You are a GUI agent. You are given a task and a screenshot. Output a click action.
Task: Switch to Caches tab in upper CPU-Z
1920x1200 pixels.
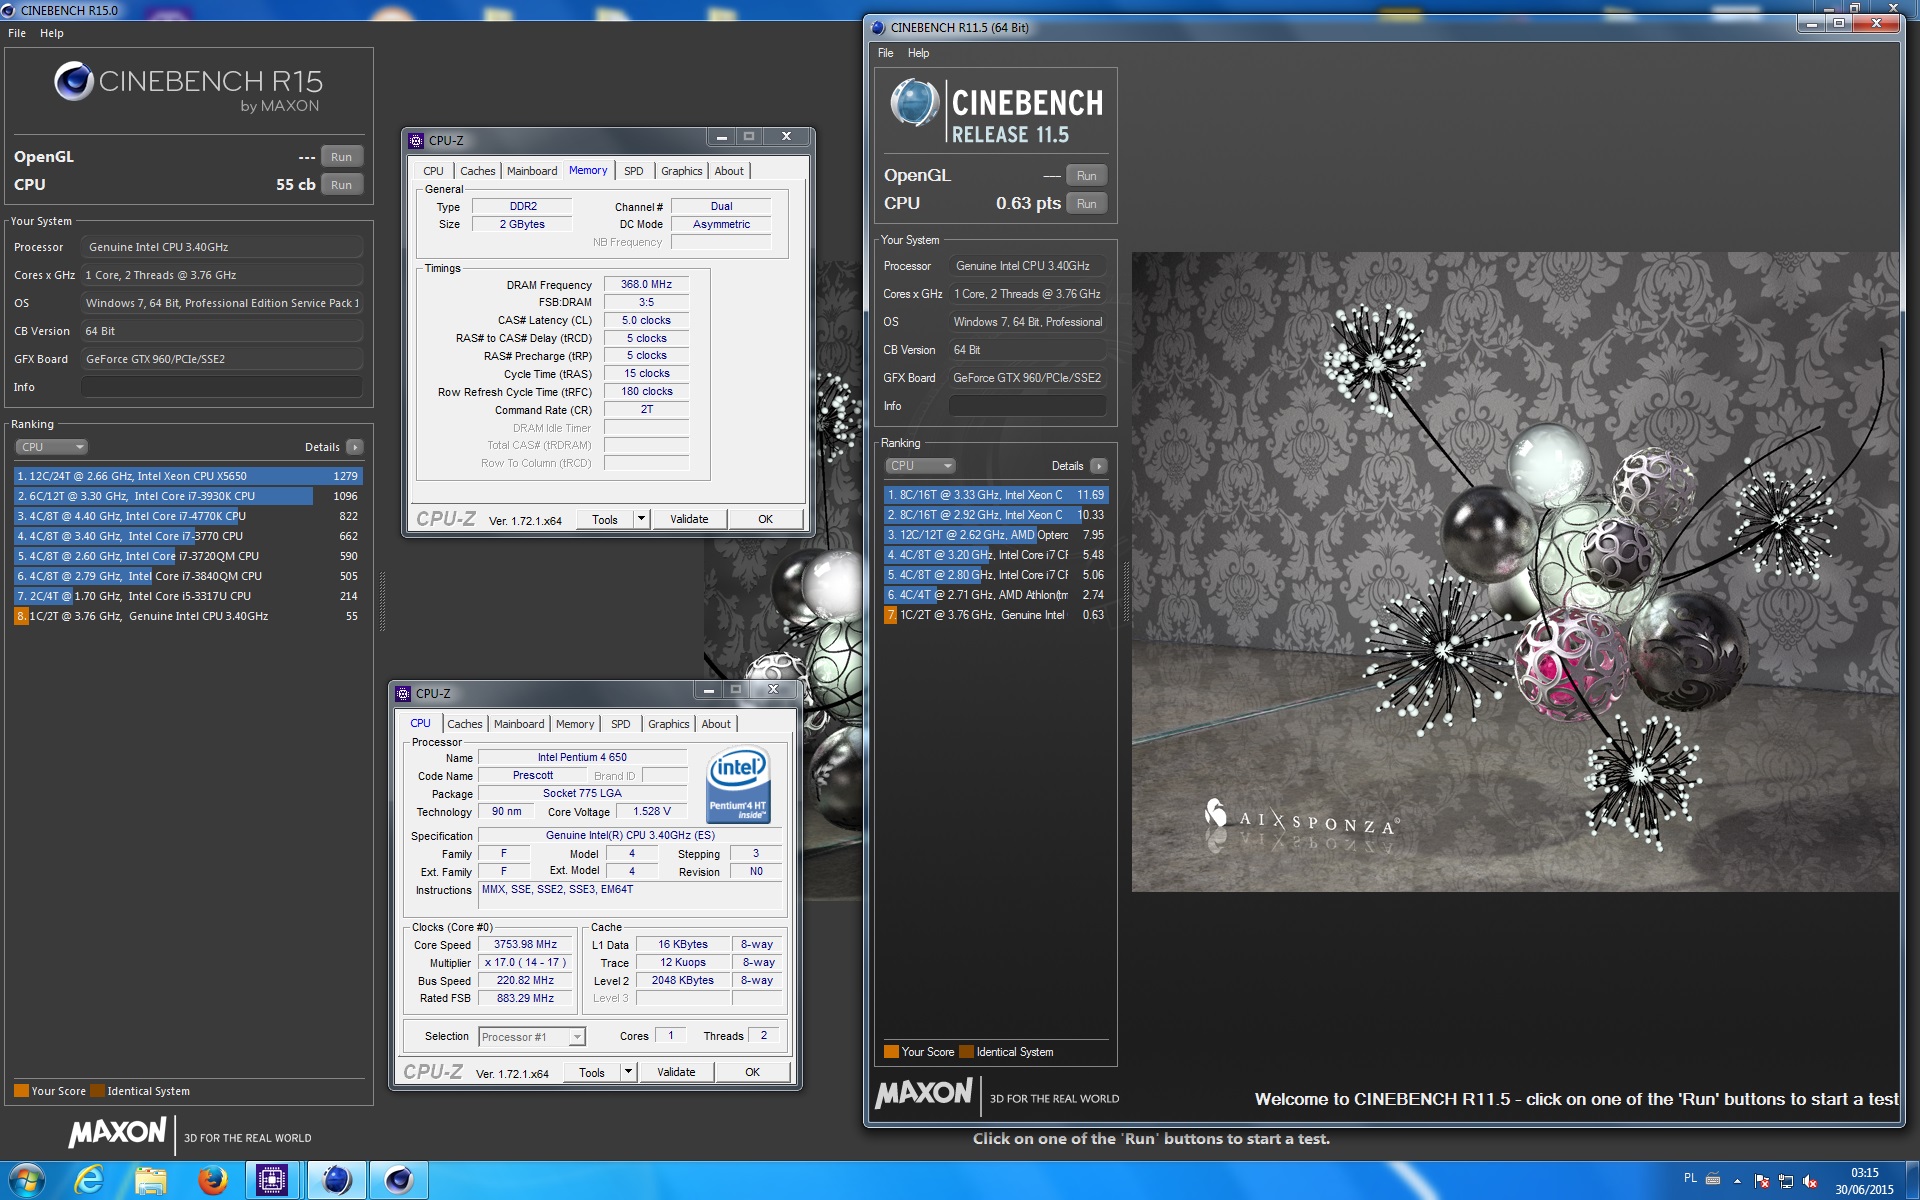click(477, 171)
